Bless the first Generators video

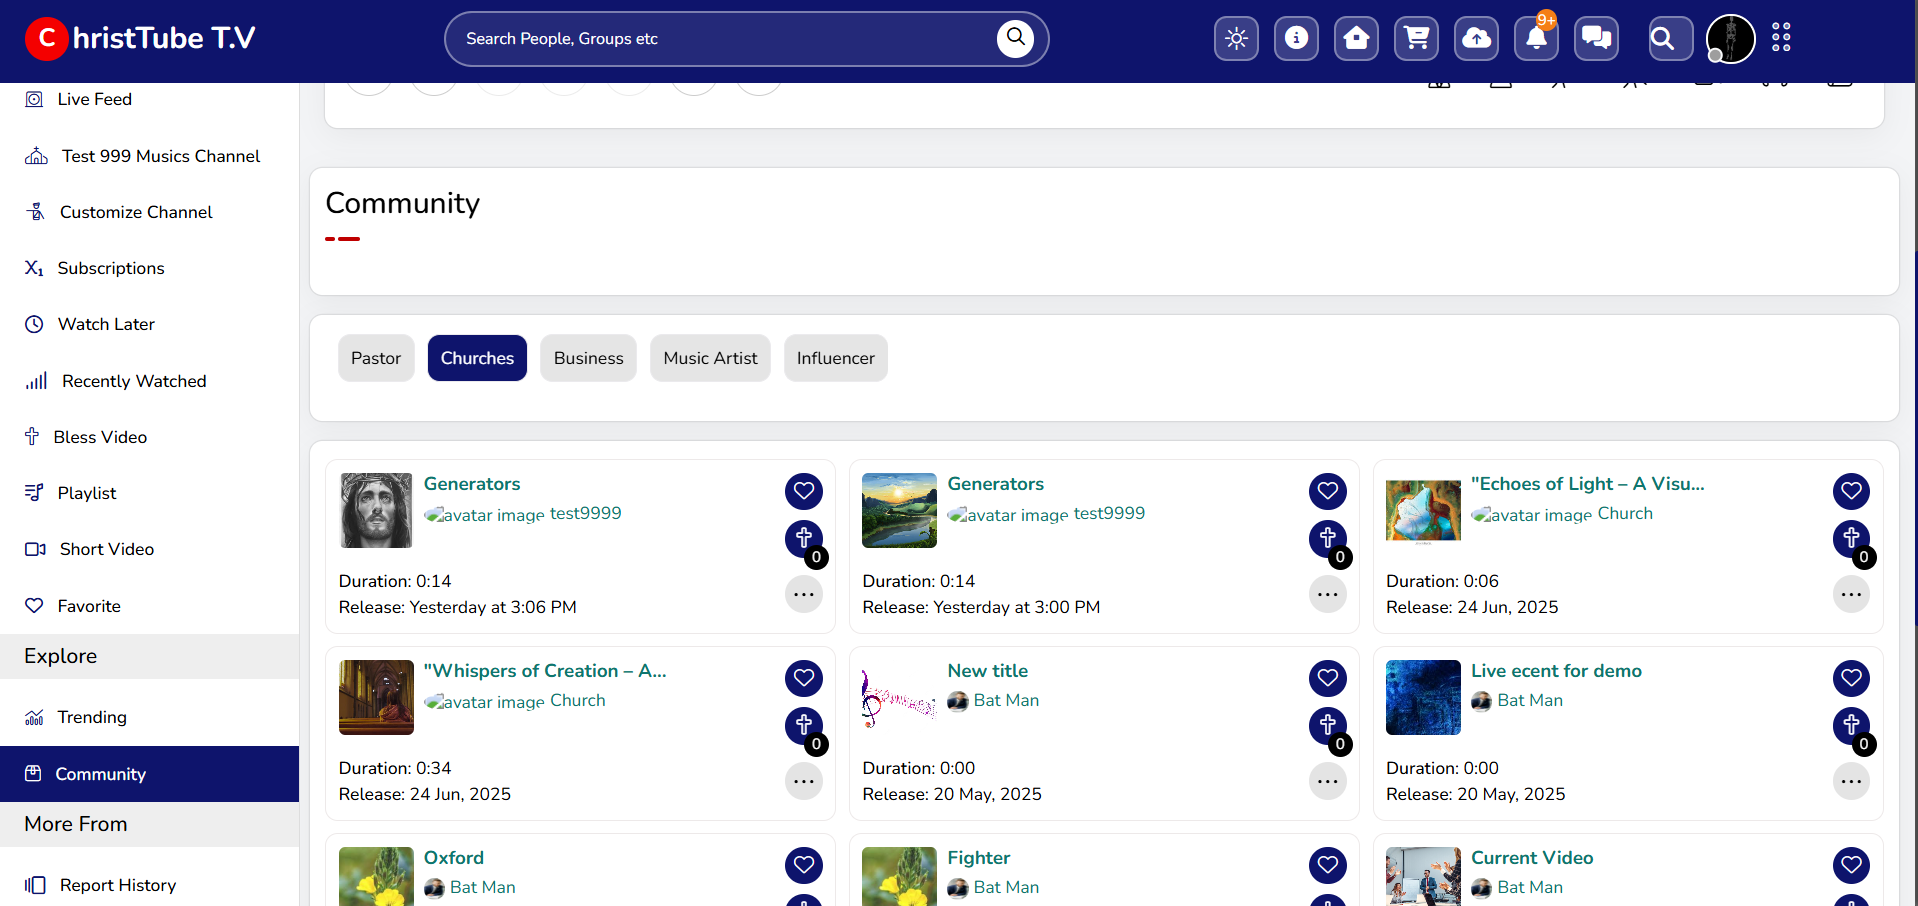[x=803, y=539]
